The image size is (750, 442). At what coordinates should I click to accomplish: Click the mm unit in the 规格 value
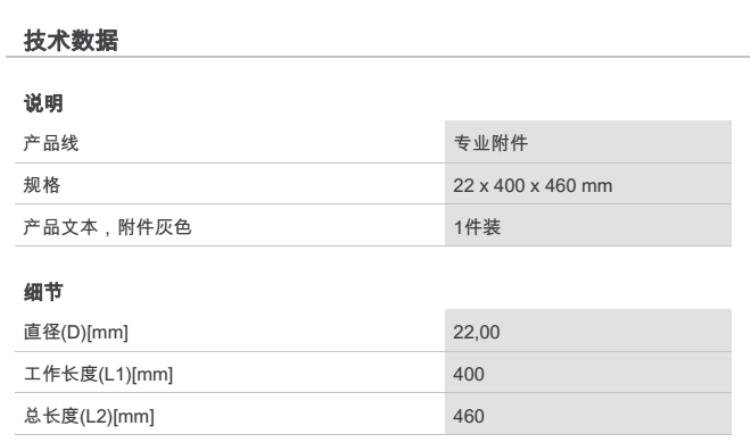pos(598,186)
